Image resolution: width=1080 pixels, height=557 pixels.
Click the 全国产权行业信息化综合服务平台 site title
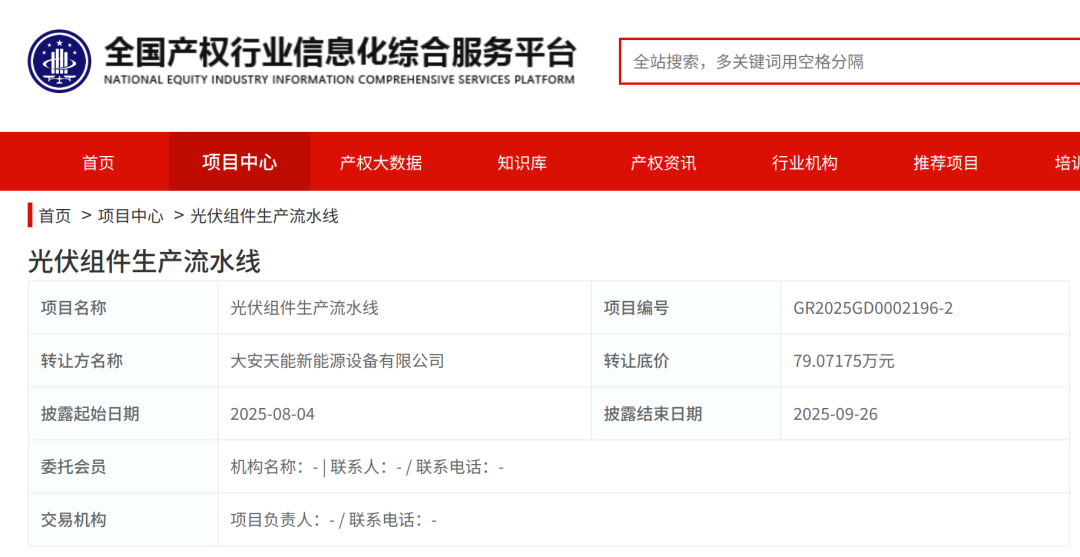click(x=340, y=52)
